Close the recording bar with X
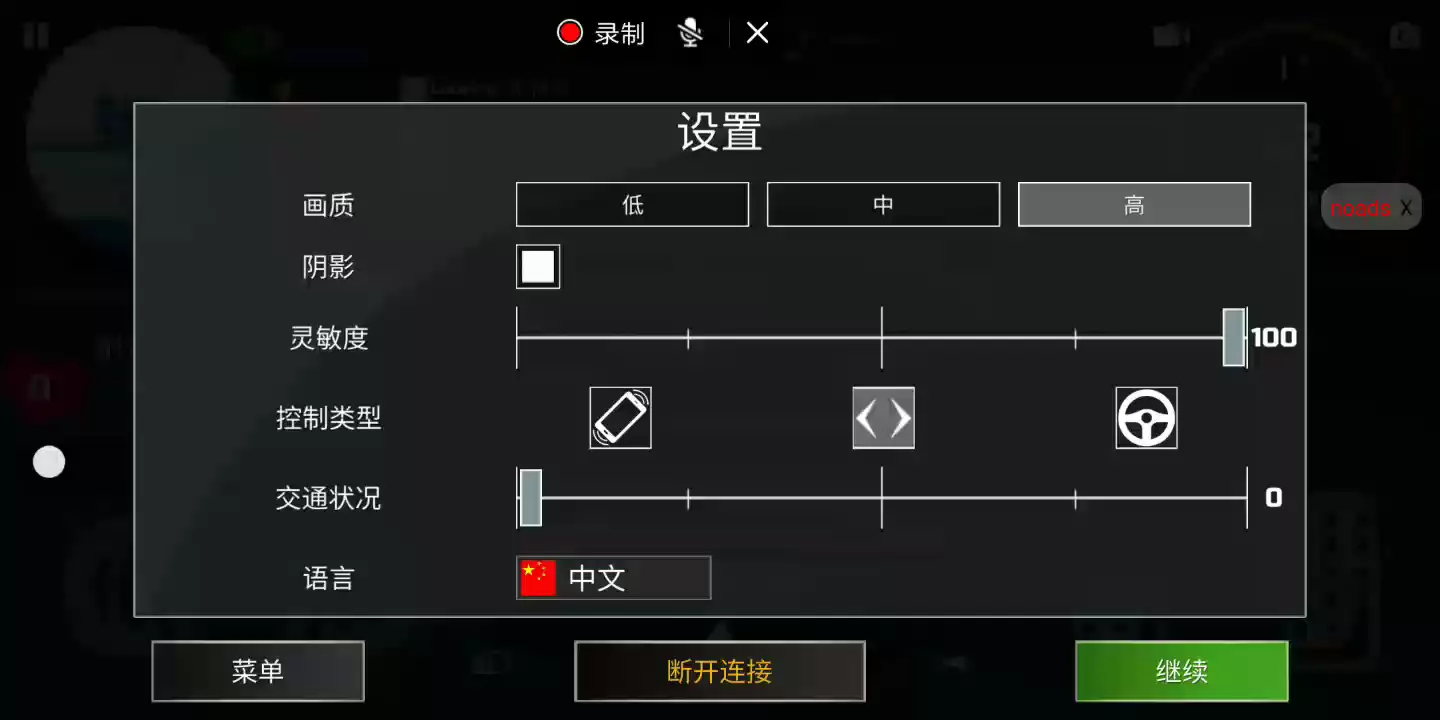Viewport: 1440px width, 720px height. (757, 33)
